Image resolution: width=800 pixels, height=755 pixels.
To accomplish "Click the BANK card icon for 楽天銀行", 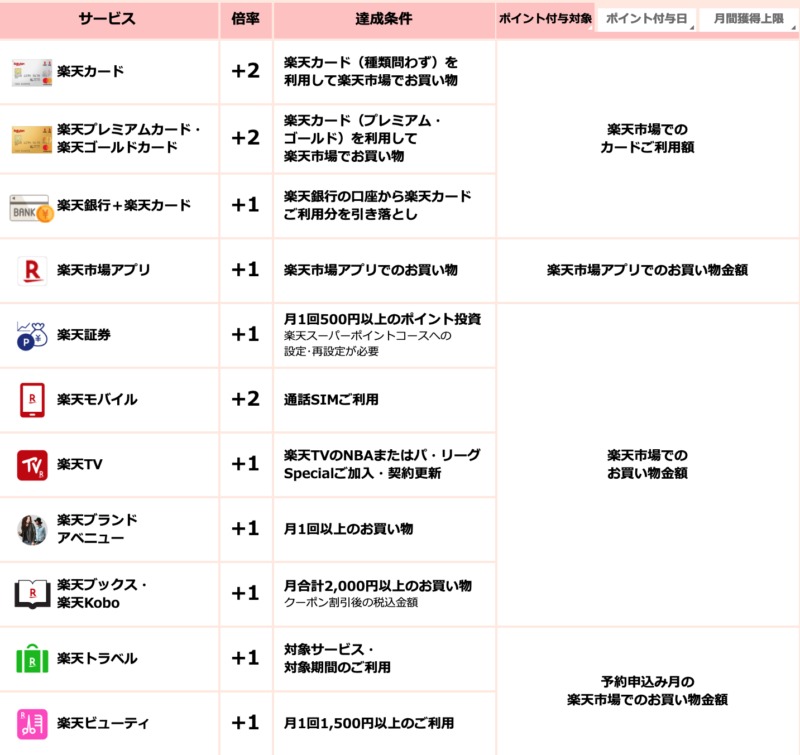I will (32, 208).
